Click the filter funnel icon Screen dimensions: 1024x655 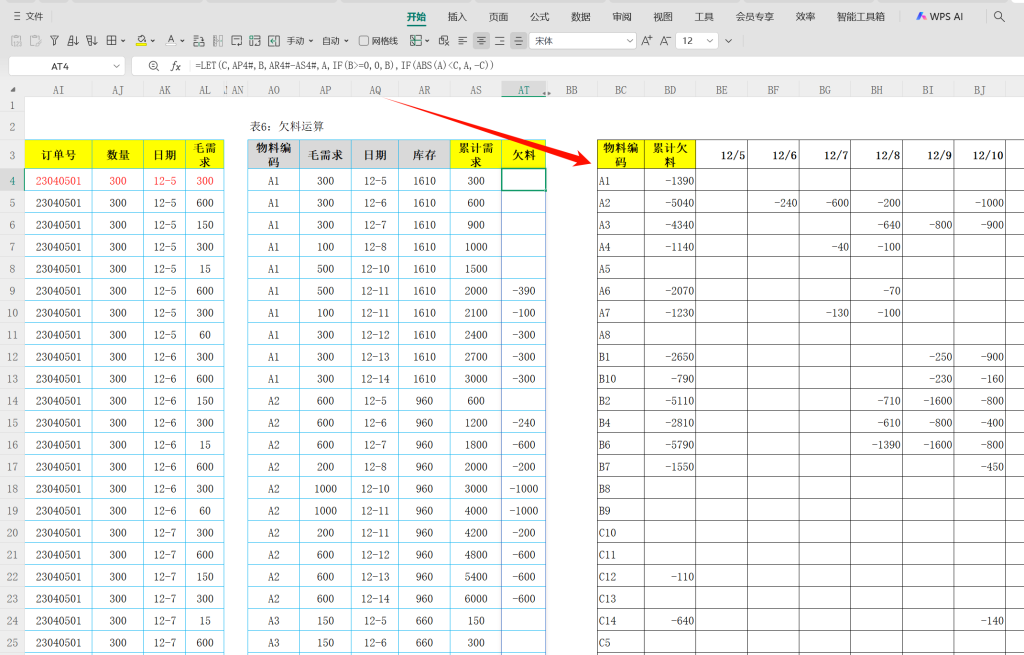tap(54, 40)
